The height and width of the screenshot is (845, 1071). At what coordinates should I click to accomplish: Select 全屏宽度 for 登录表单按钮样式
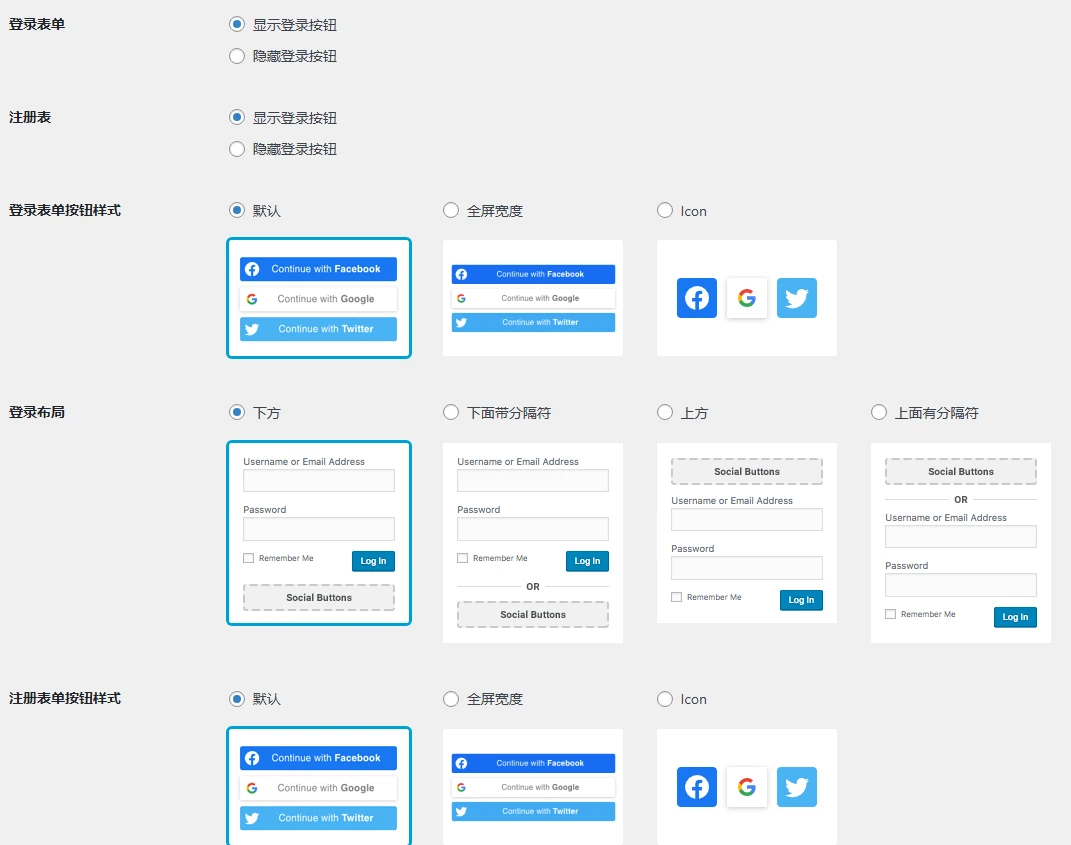tap(451, 210)
